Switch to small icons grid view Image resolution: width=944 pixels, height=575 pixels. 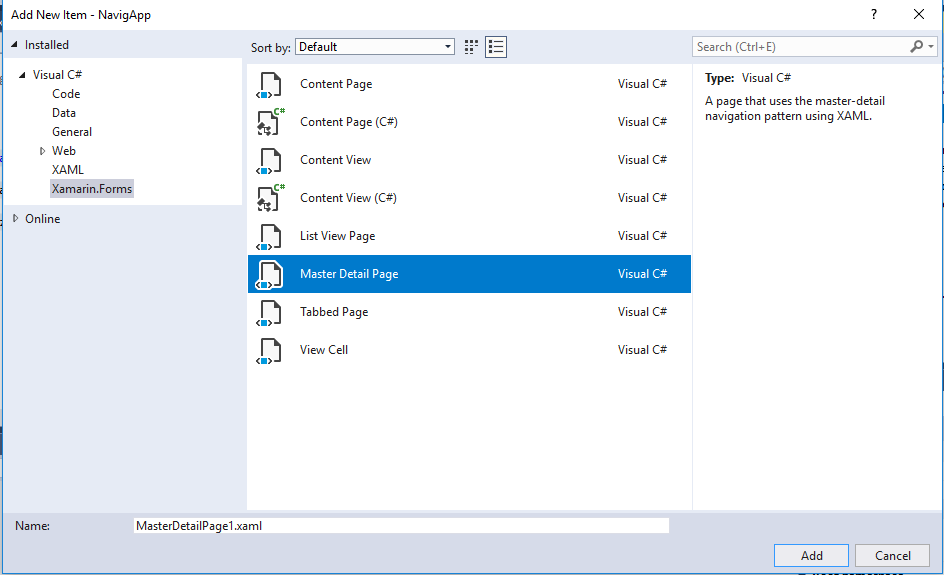[x=472, y=47]
